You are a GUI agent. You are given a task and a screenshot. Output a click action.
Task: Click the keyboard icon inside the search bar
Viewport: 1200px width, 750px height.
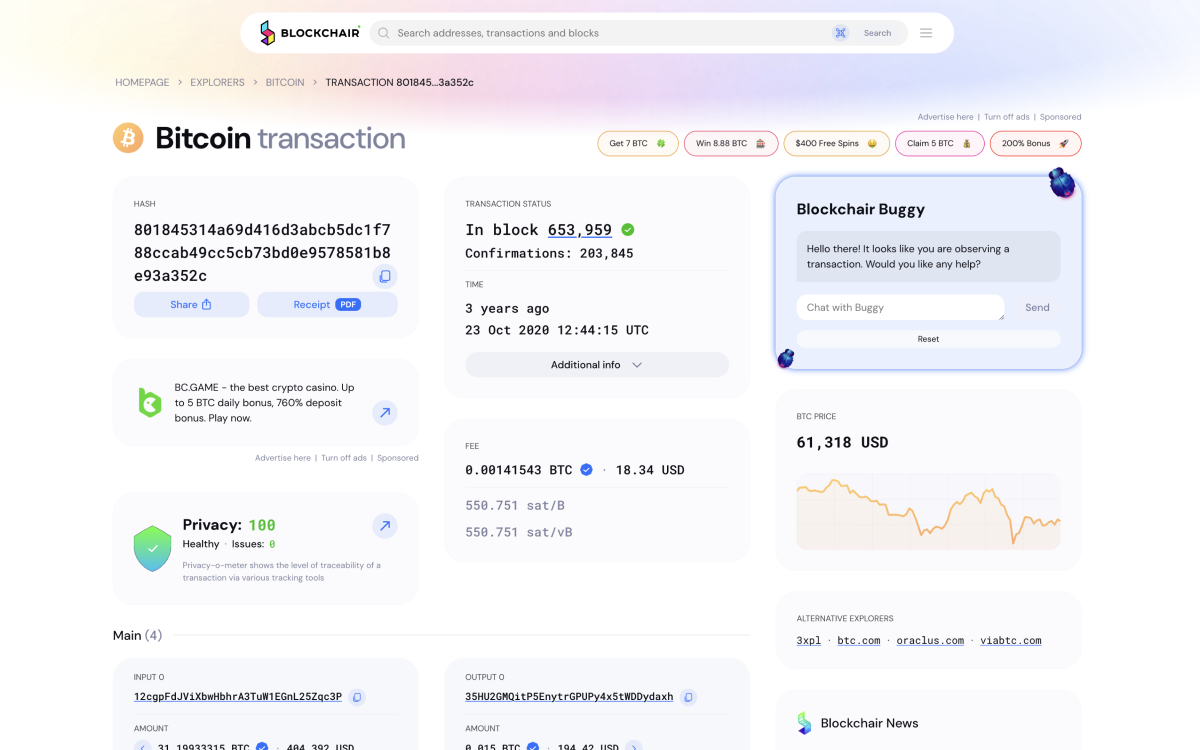point(841,32)
